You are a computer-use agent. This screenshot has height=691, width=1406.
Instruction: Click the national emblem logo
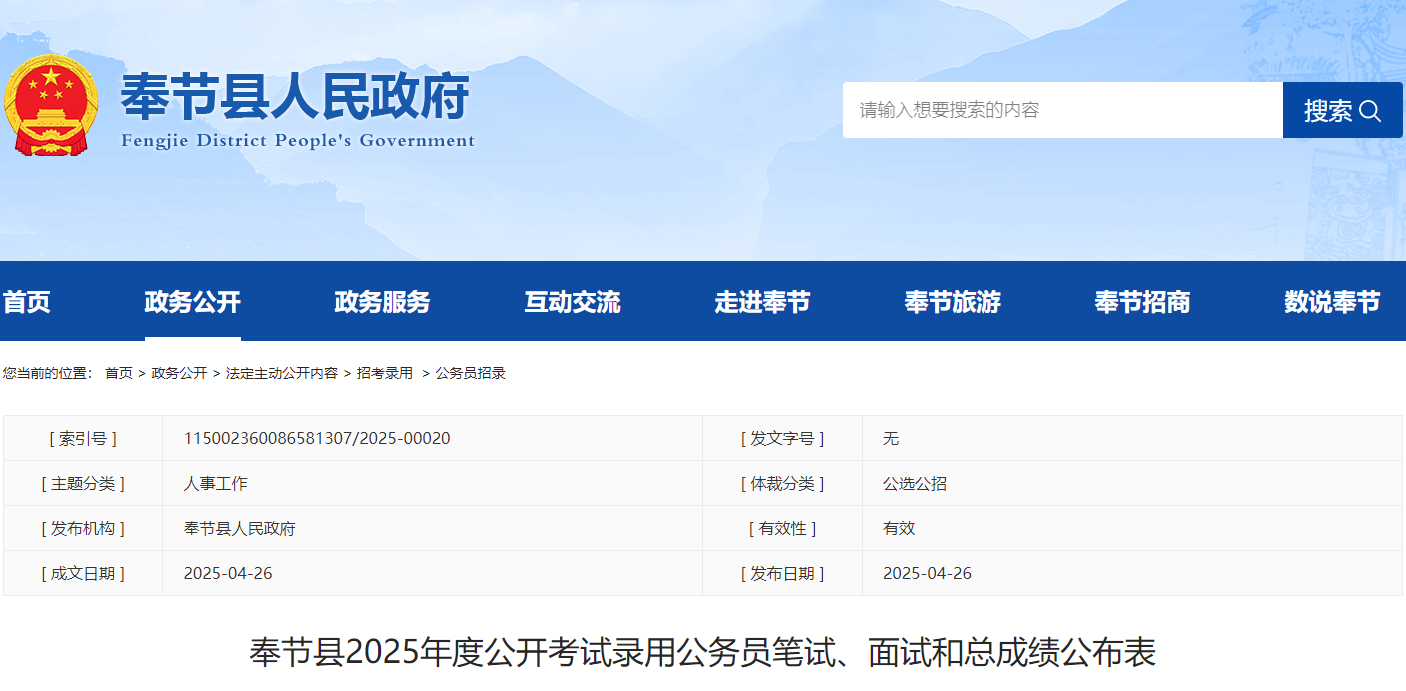[x=51, y=104]
